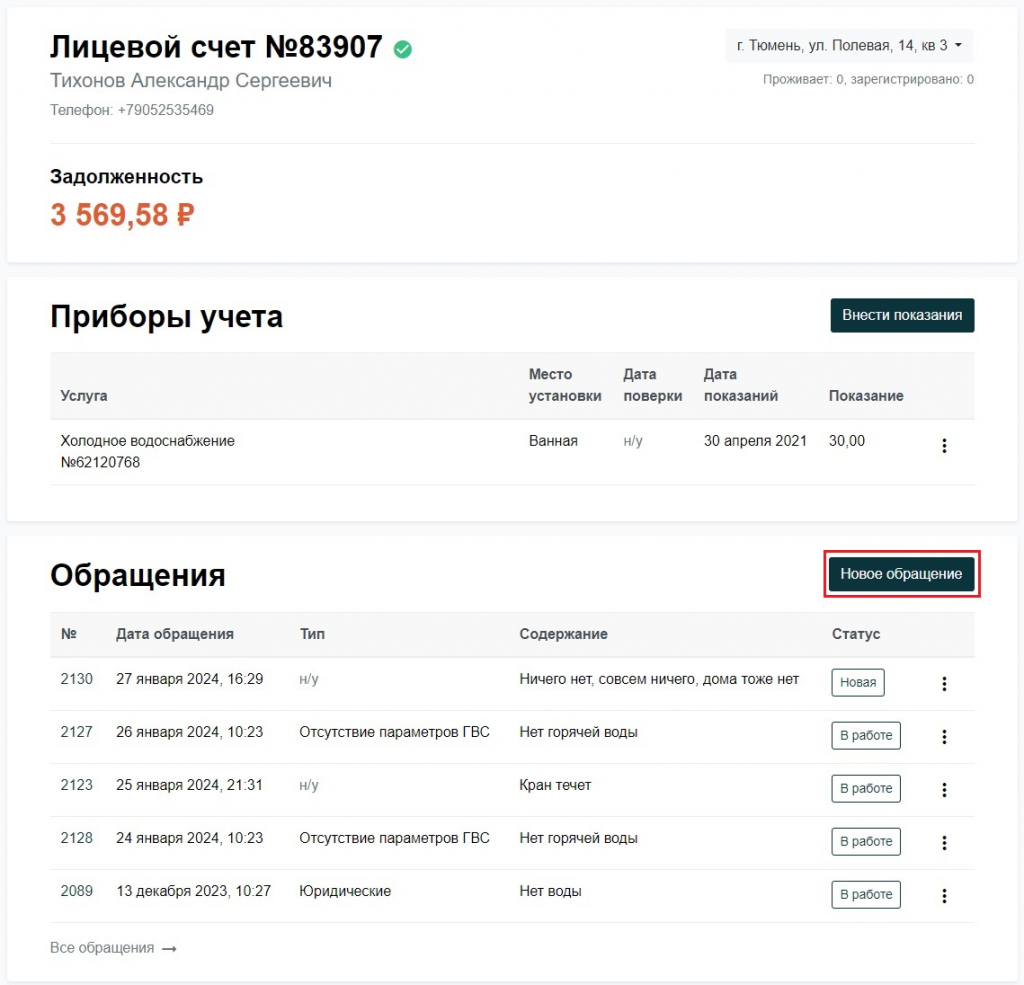The height and width of the screenshot is (985, 1024).
Task: Open the three-dot menu for water meter №62120768
Action: (x=944, y=445)
